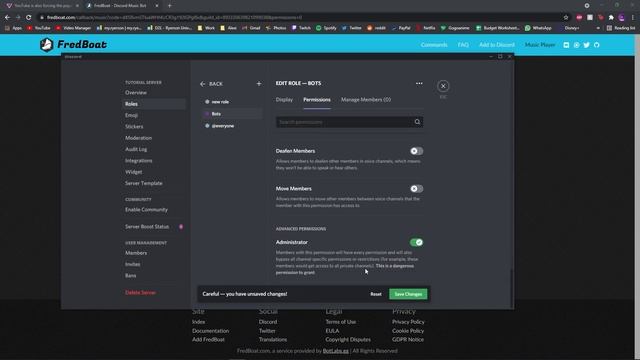Open the YouTube bookmark
Viewport: 640px width, 360px height.
pyautogui.click(x=39, y=28)
